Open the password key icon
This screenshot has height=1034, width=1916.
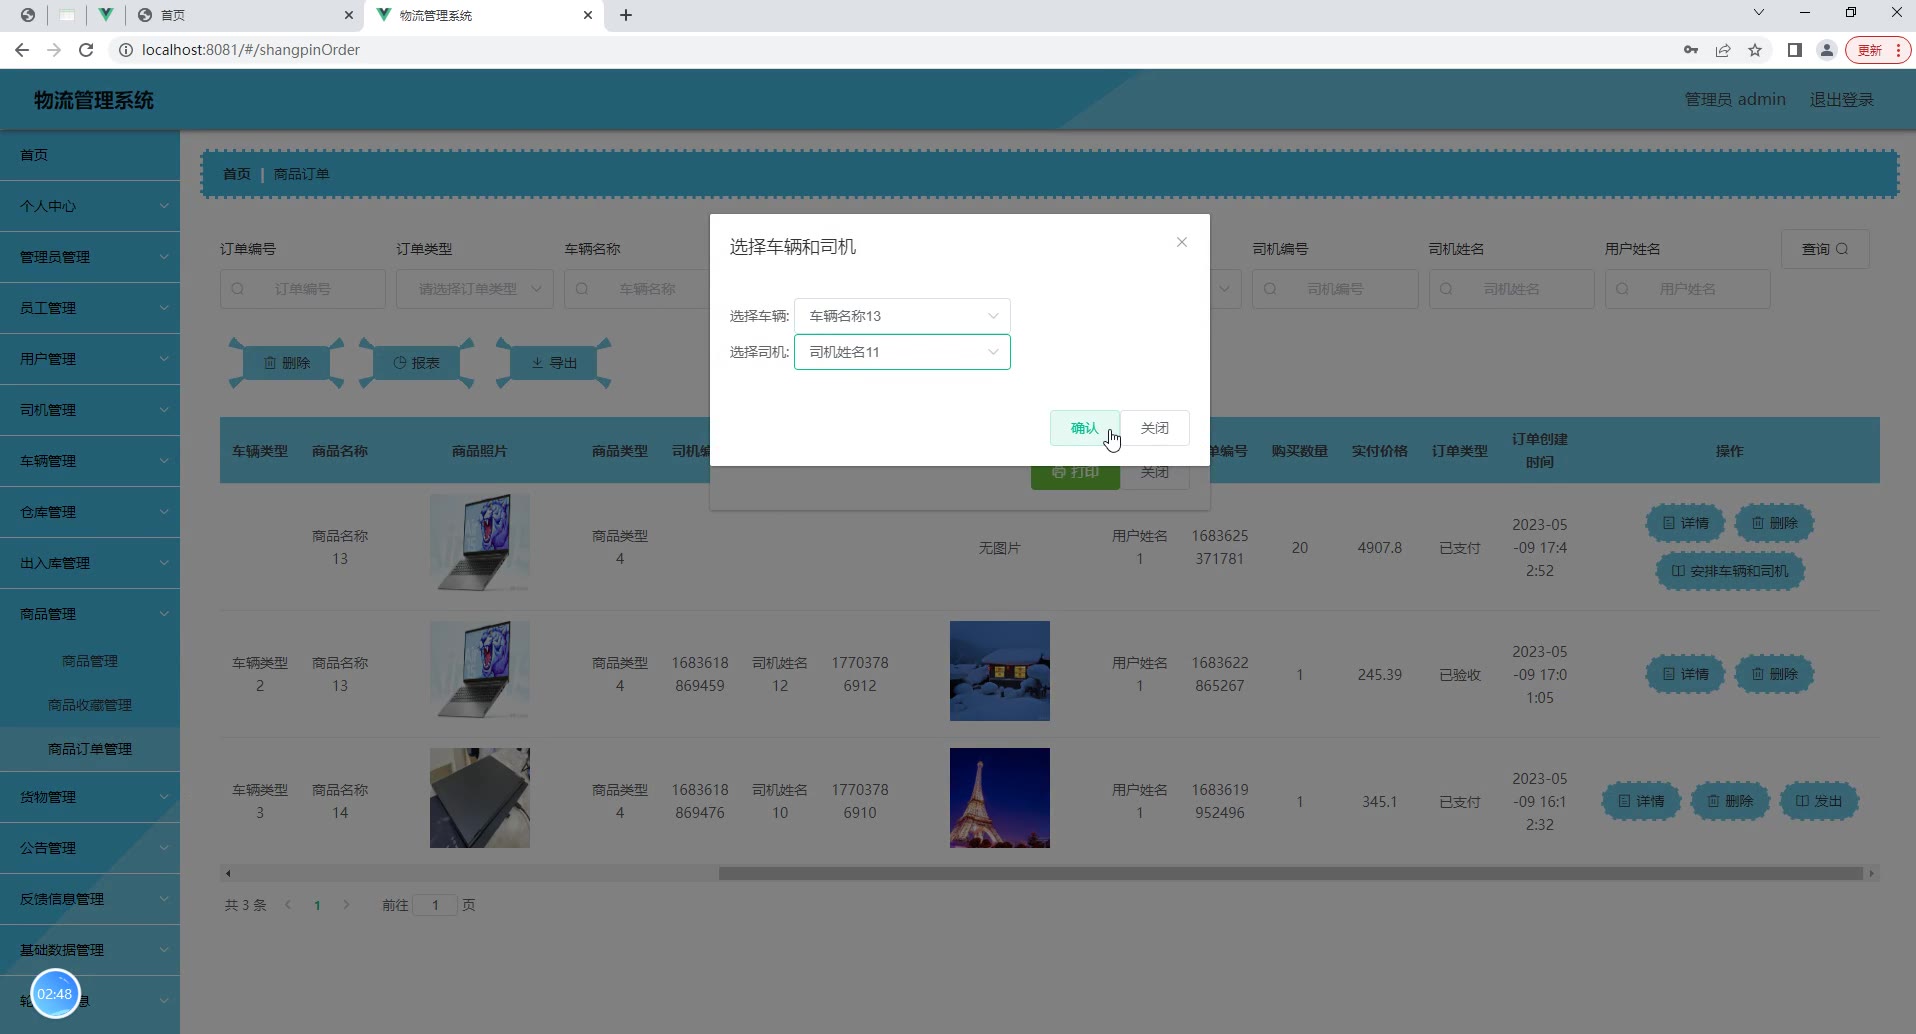[1691, 50]
